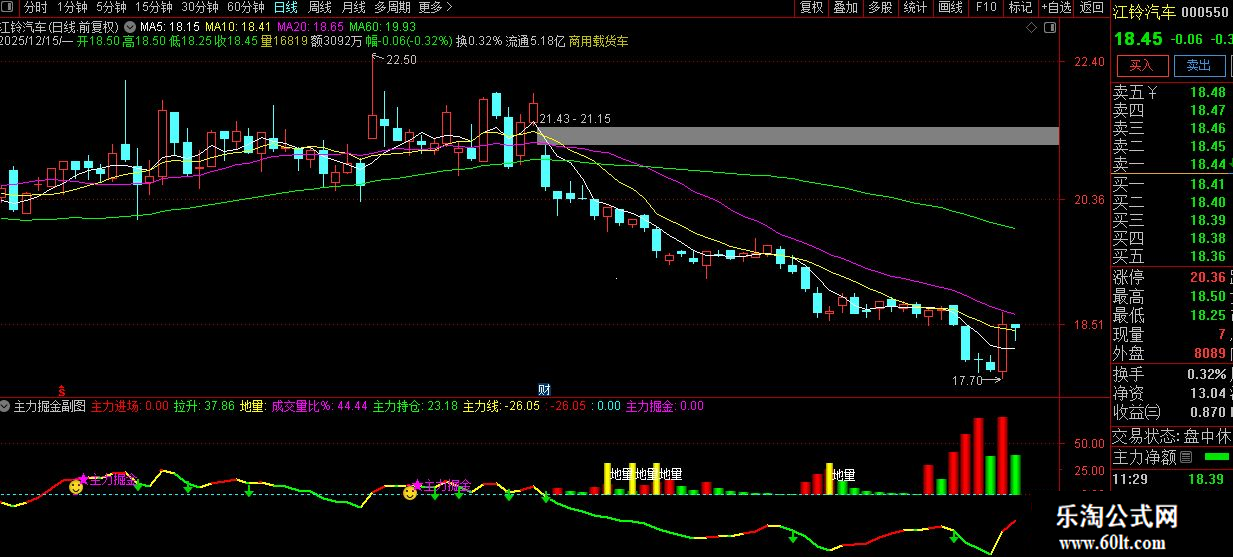This screenshot has width=1233, height=557.
Task: Click the 叠加 overlay button
Action: (x=845, y=7)
